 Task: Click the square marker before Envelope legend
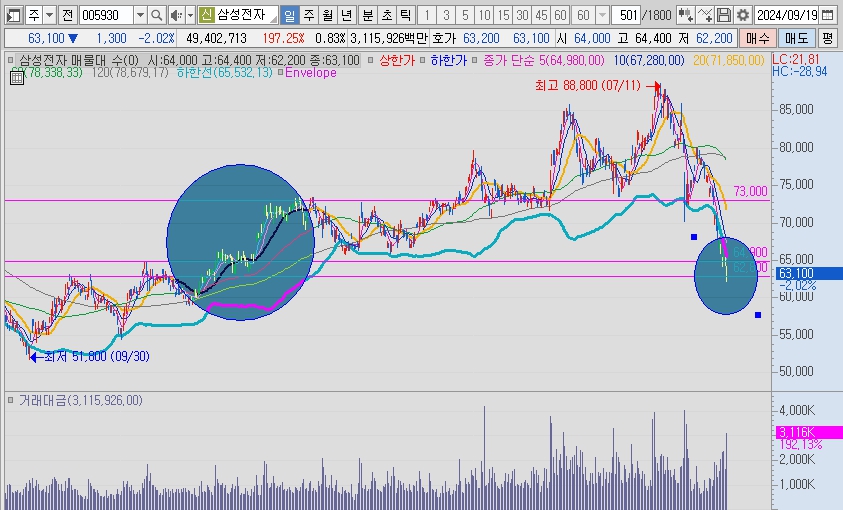click(280, 73)
